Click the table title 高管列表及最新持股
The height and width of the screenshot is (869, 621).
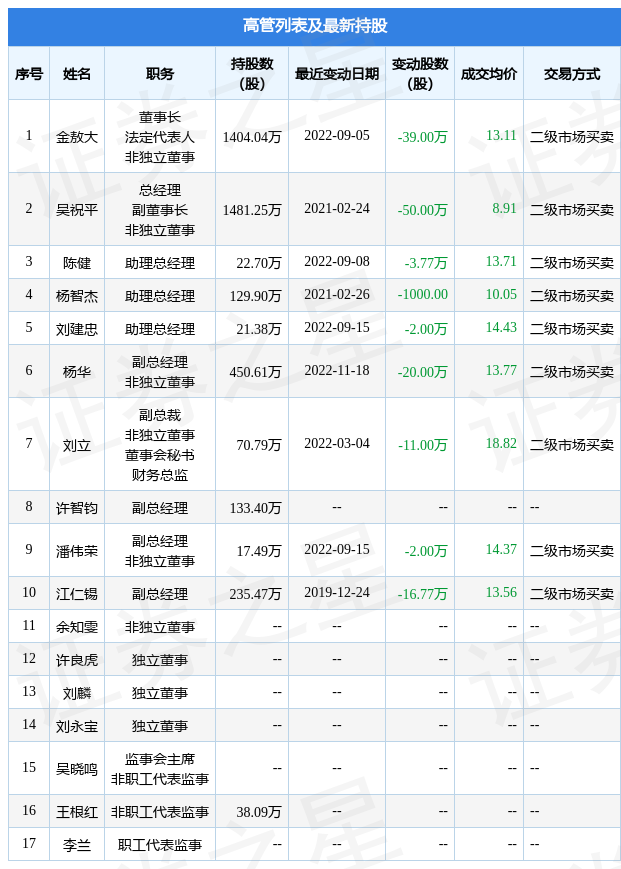pos(315,26)
